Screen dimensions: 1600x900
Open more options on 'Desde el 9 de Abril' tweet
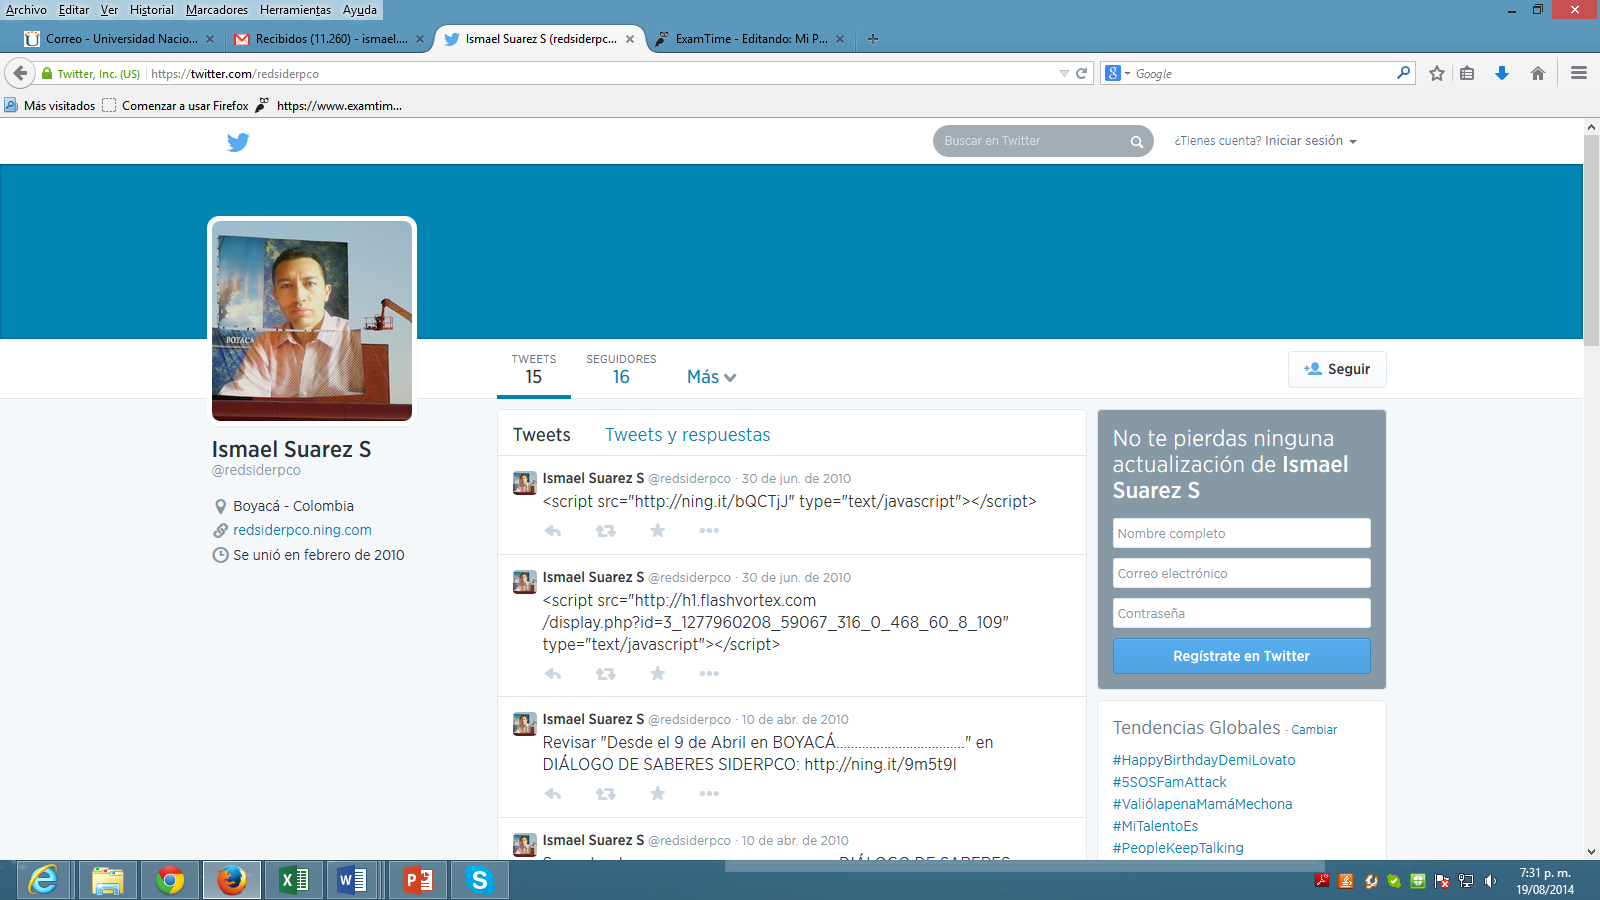[709, 794]
